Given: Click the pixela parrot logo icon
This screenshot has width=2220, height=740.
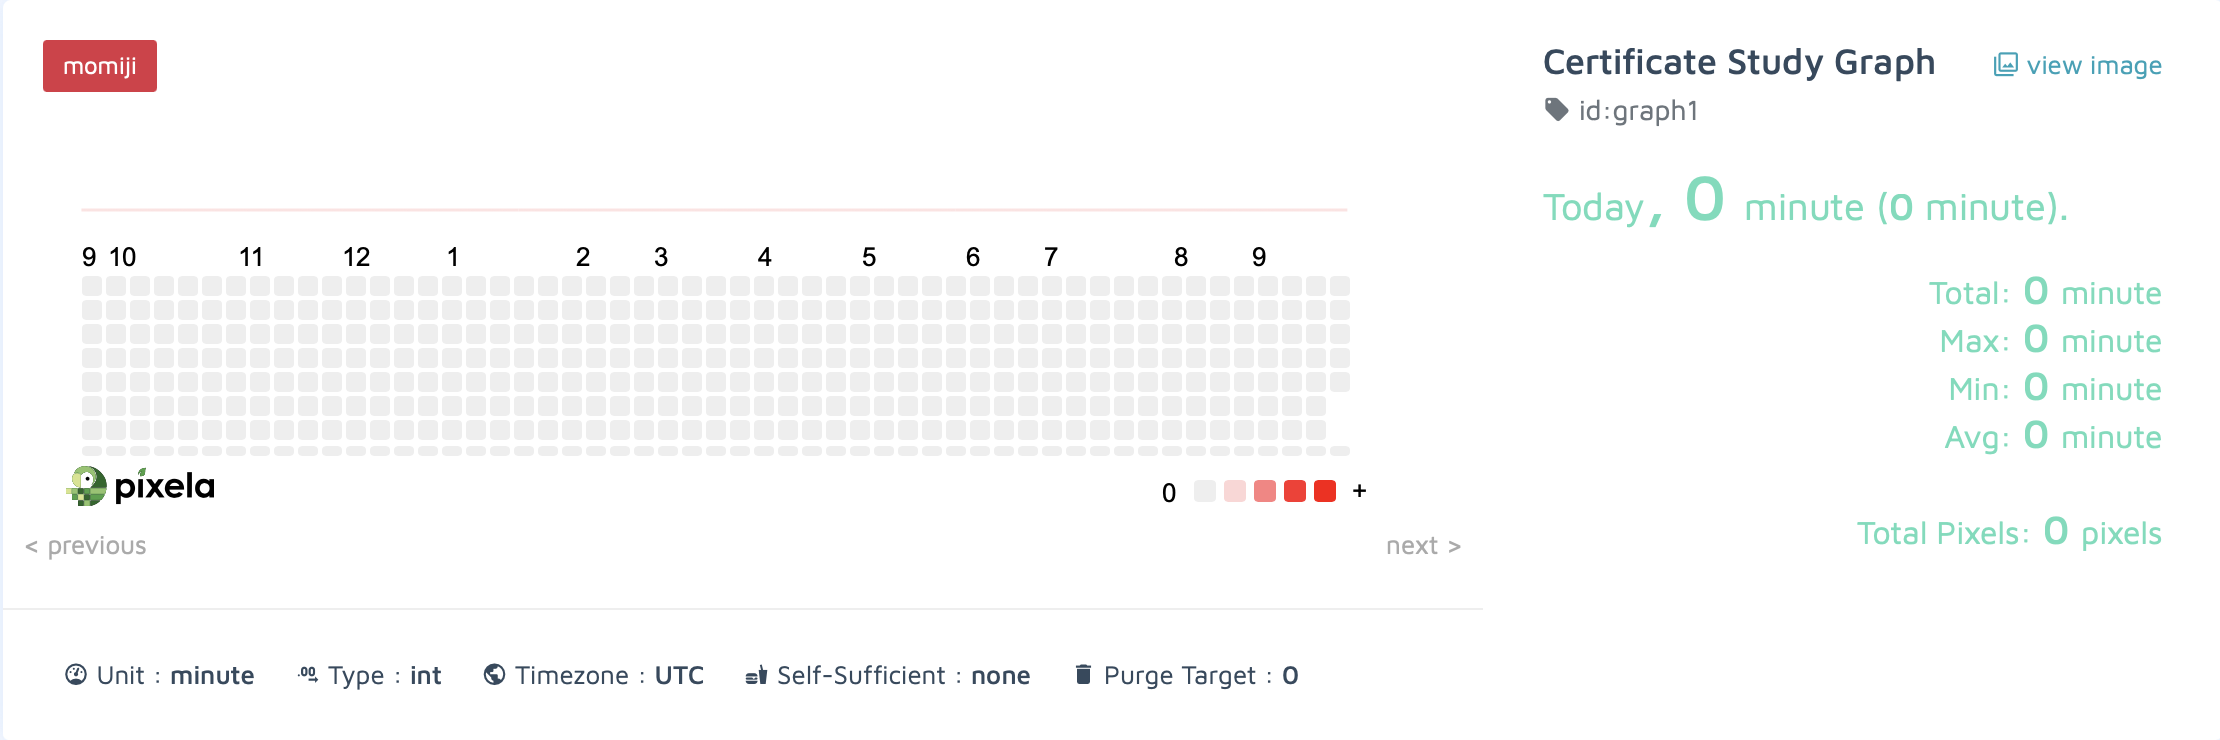Looking at the screenshot, I should click(87, 486).
